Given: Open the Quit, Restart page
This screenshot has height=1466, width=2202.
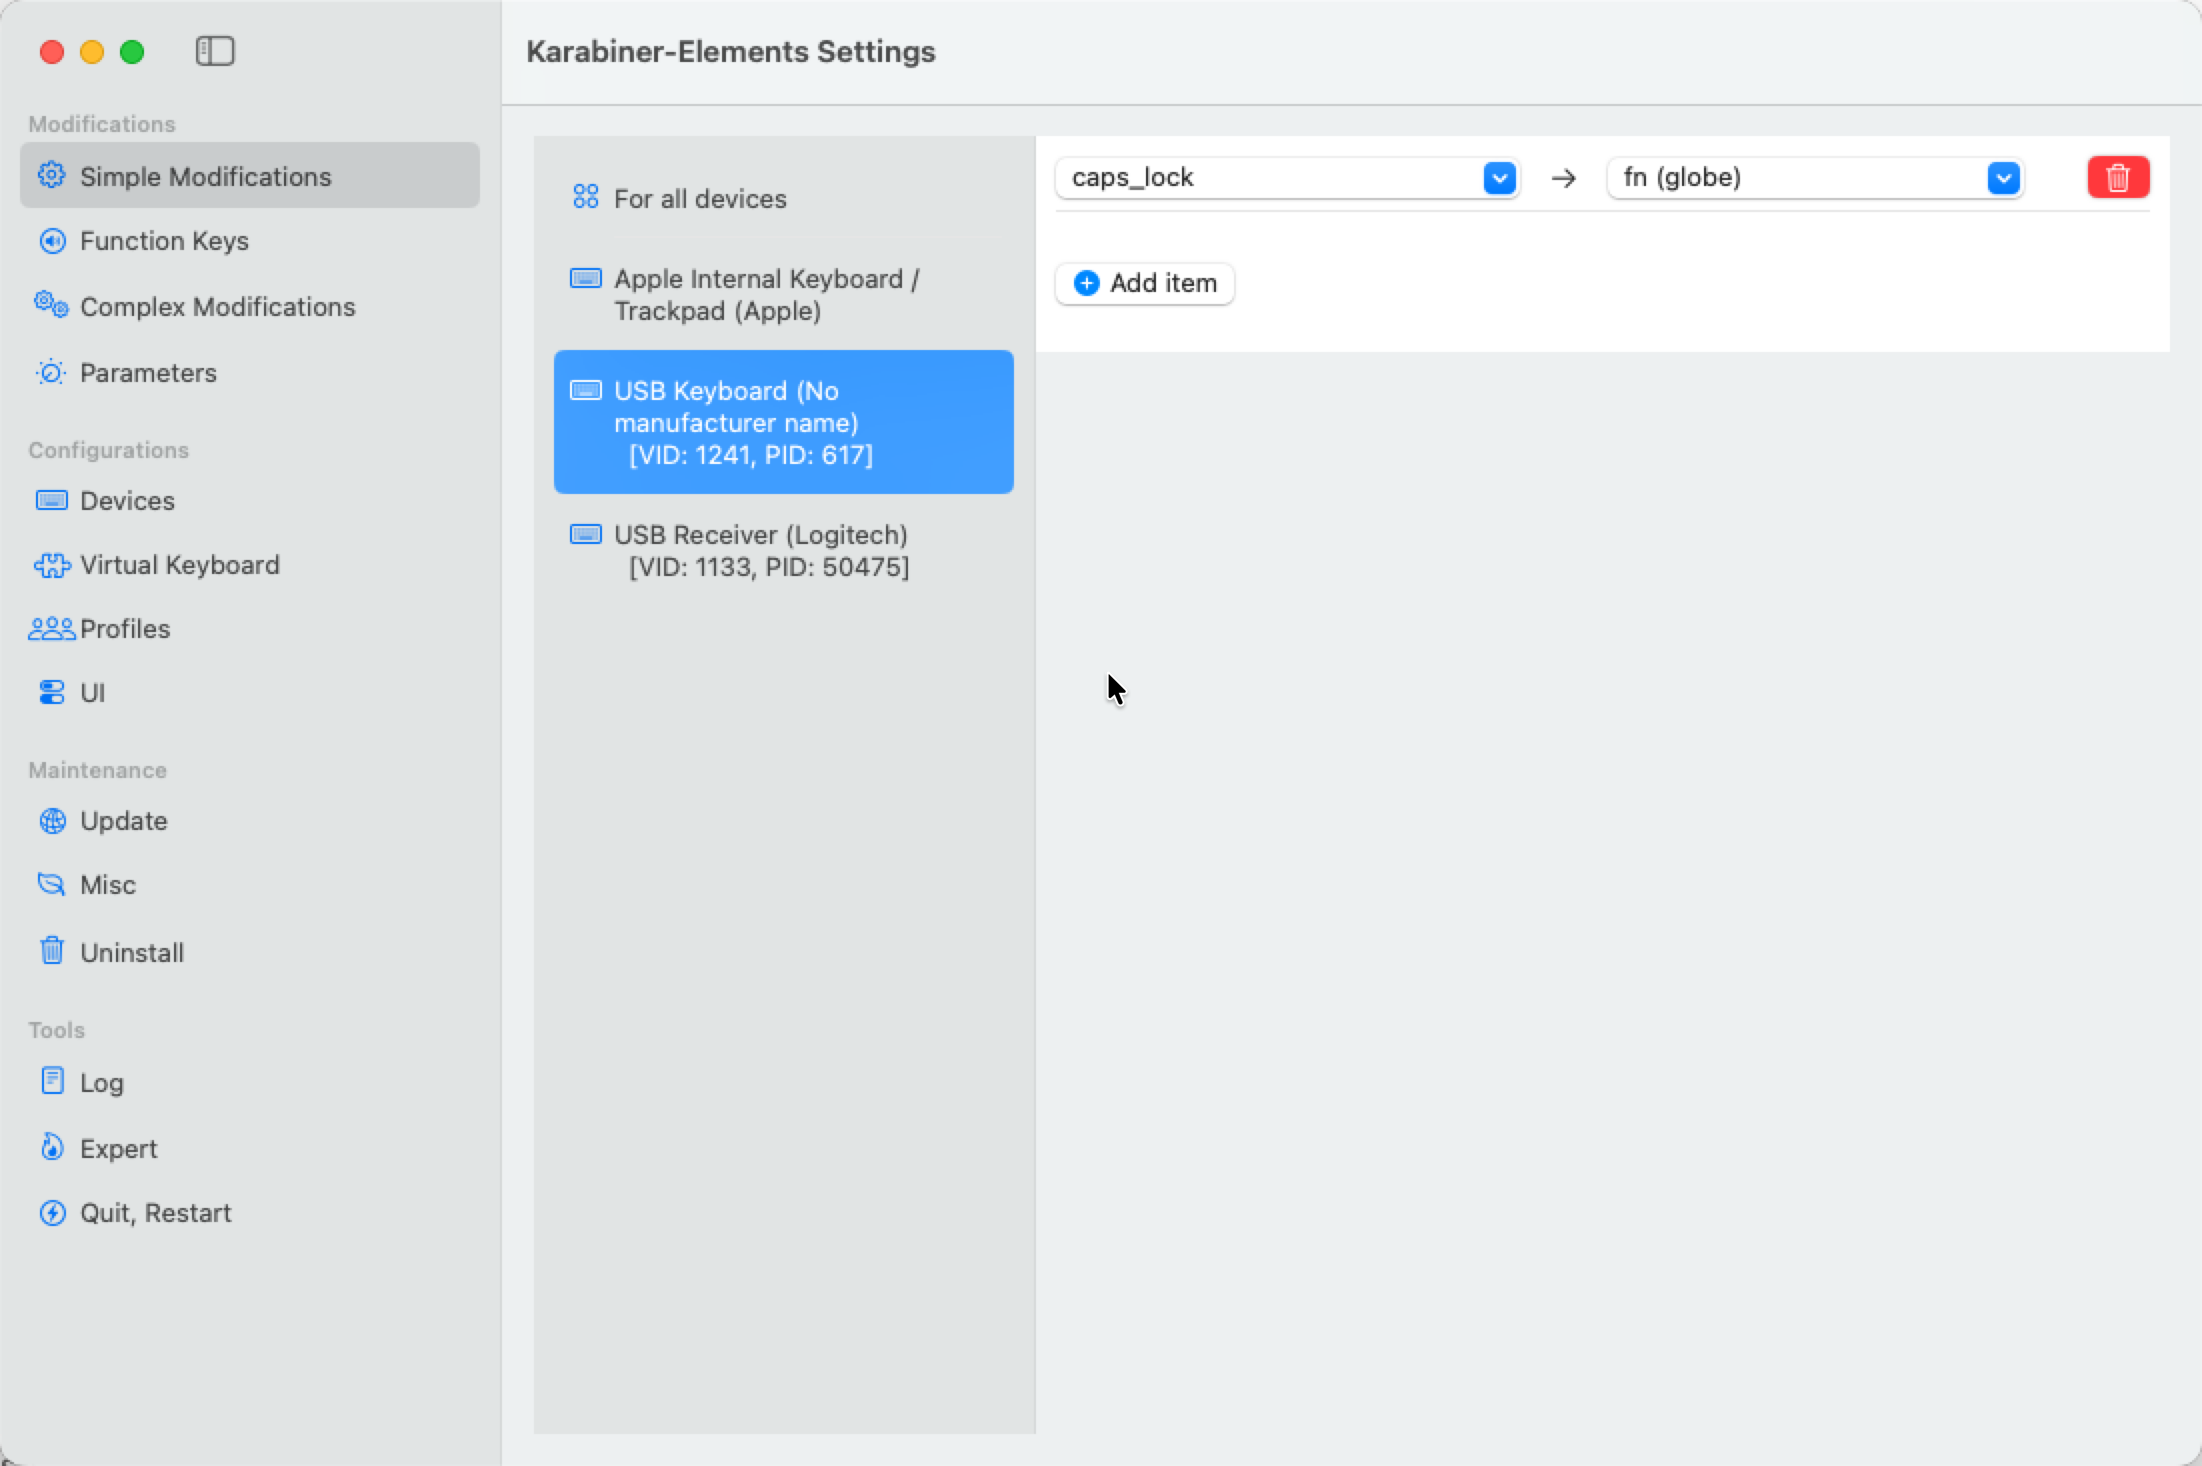Looking at the screenshot, I should coord(155,1213).
